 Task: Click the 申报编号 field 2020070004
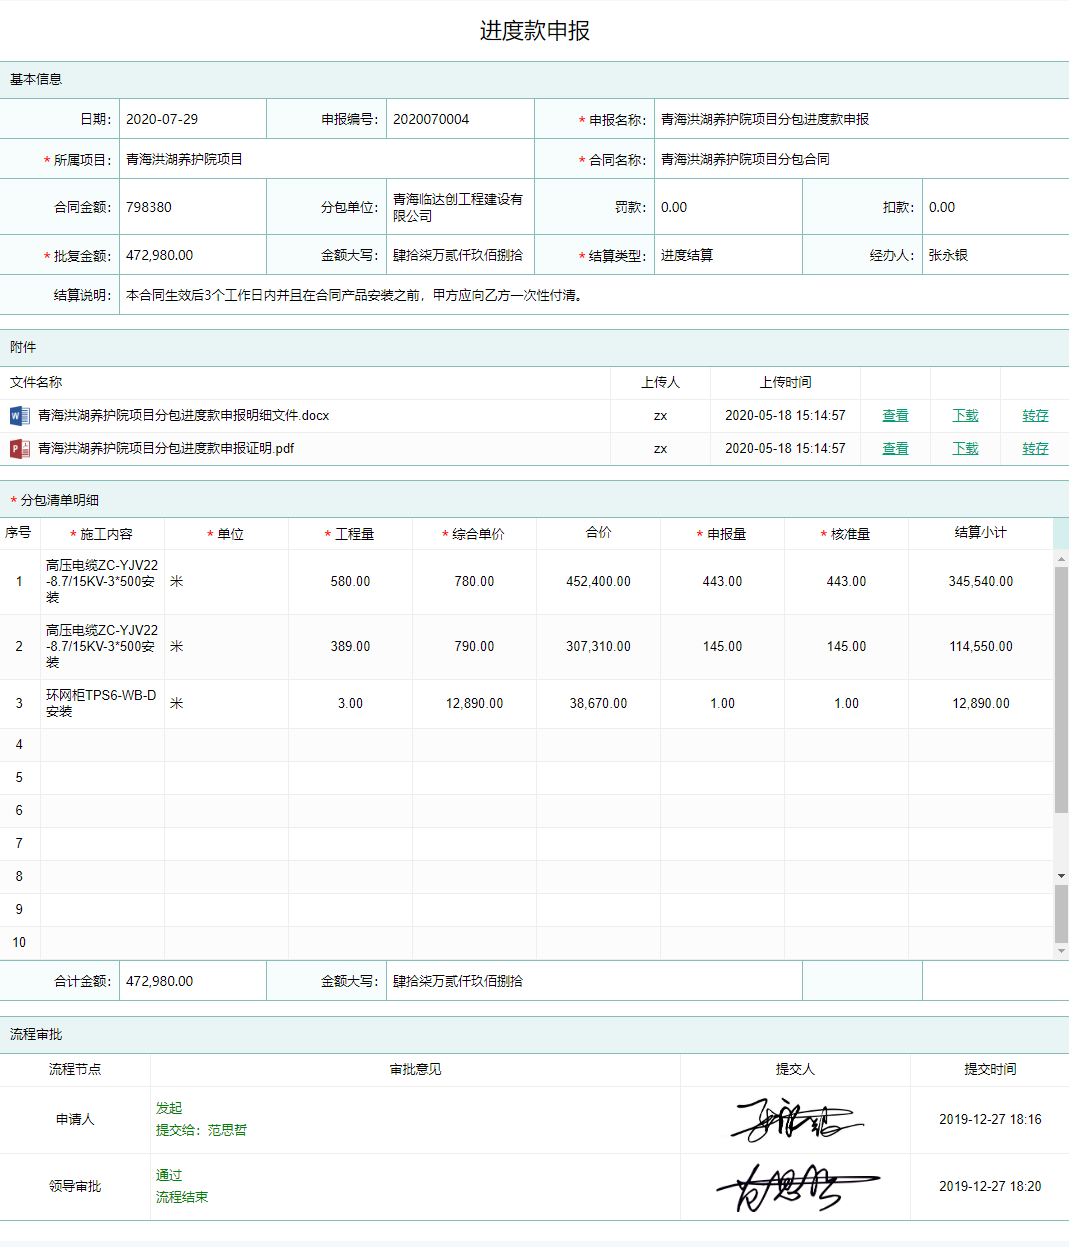(x=460, y=119)
